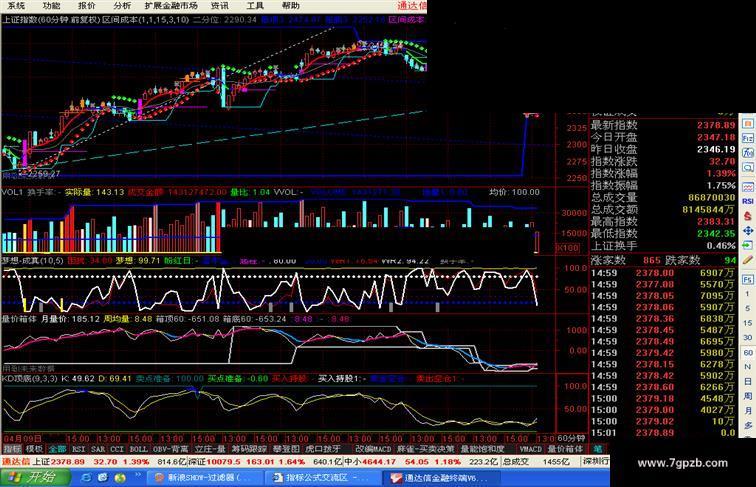This screenshot has width=756, height=487.
Task: Switch to 30-minute period in sidebar
Action: (x=748, y=338)
